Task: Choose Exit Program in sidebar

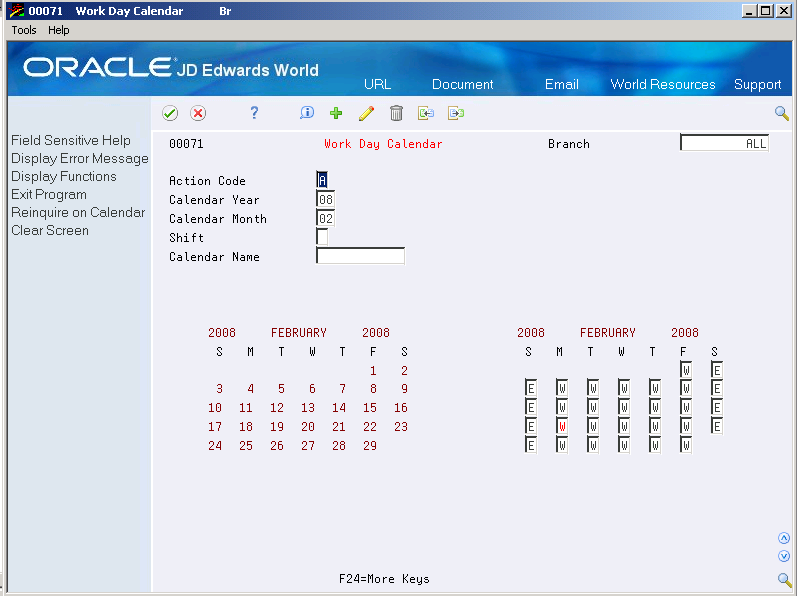Action: pos(49,195)
